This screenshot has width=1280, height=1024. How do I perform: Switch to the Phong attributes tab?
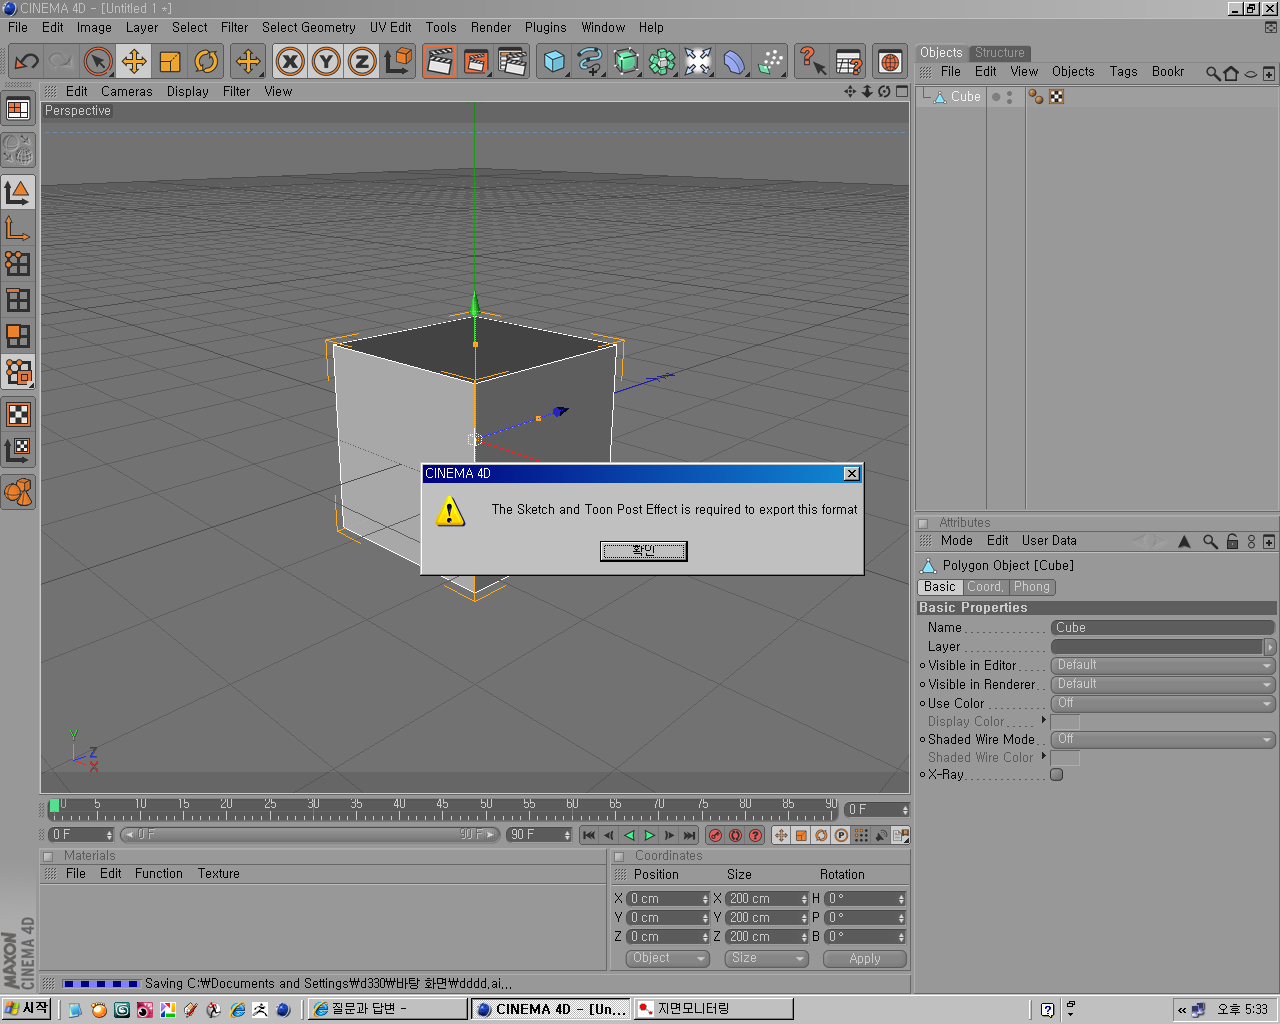point(1032,587)
